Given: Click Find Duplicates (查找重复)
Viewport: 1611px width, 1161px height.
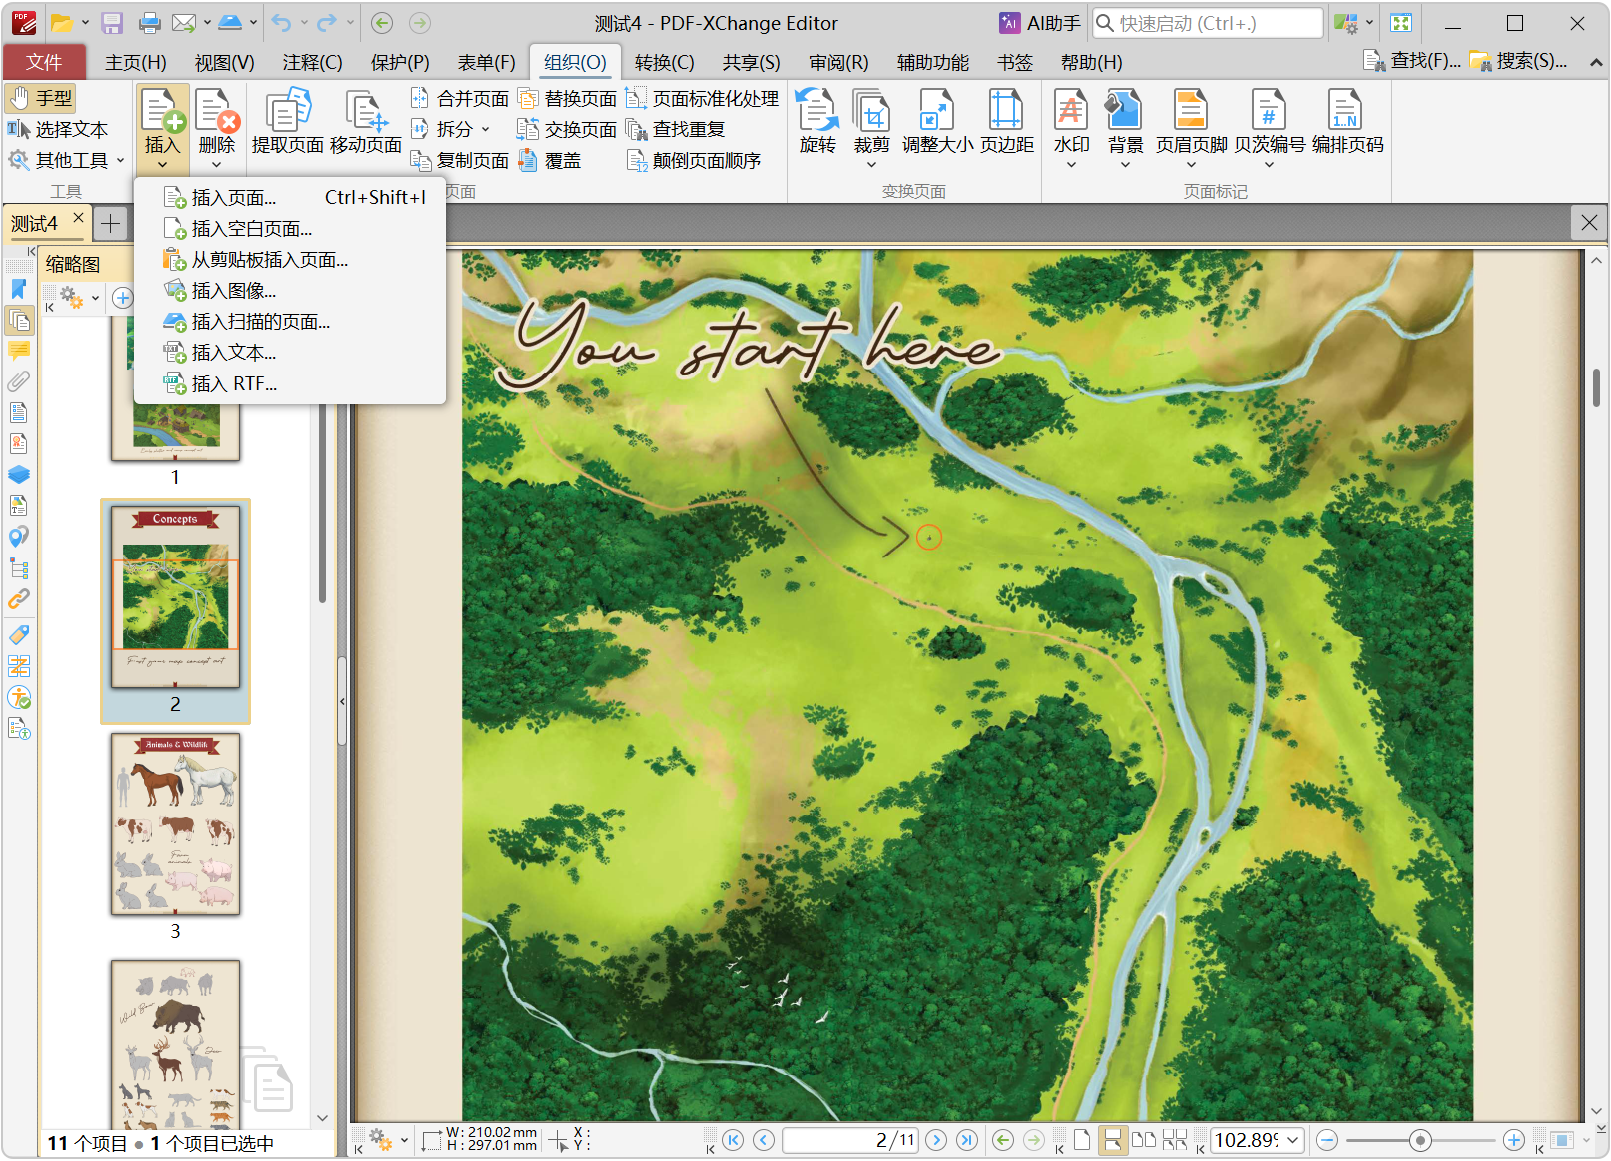Looking at the screenshot, I should coord(675,130).
